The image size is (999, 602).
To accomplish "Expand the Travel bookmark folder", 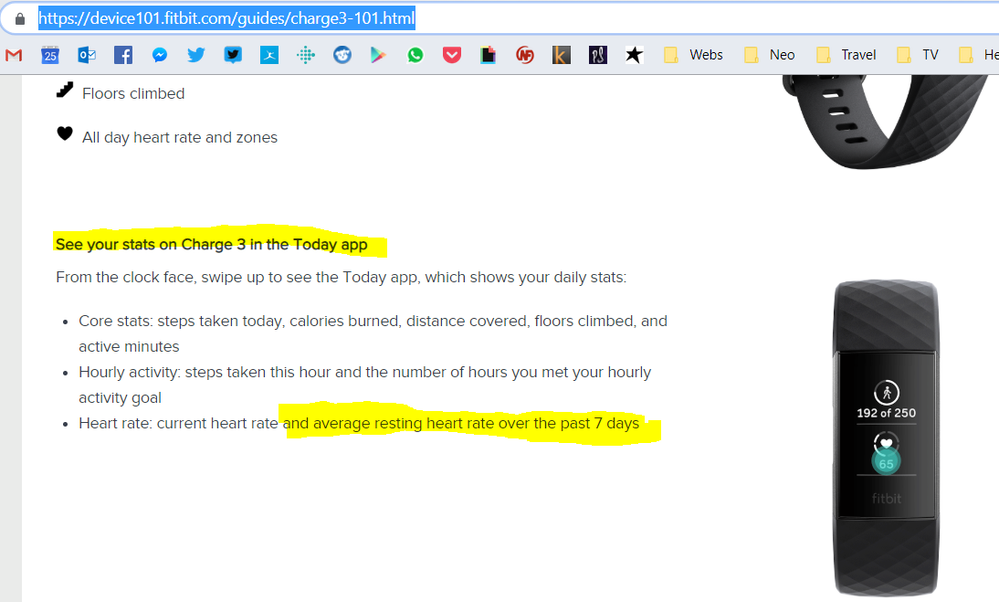I will (x=847, y=55).
